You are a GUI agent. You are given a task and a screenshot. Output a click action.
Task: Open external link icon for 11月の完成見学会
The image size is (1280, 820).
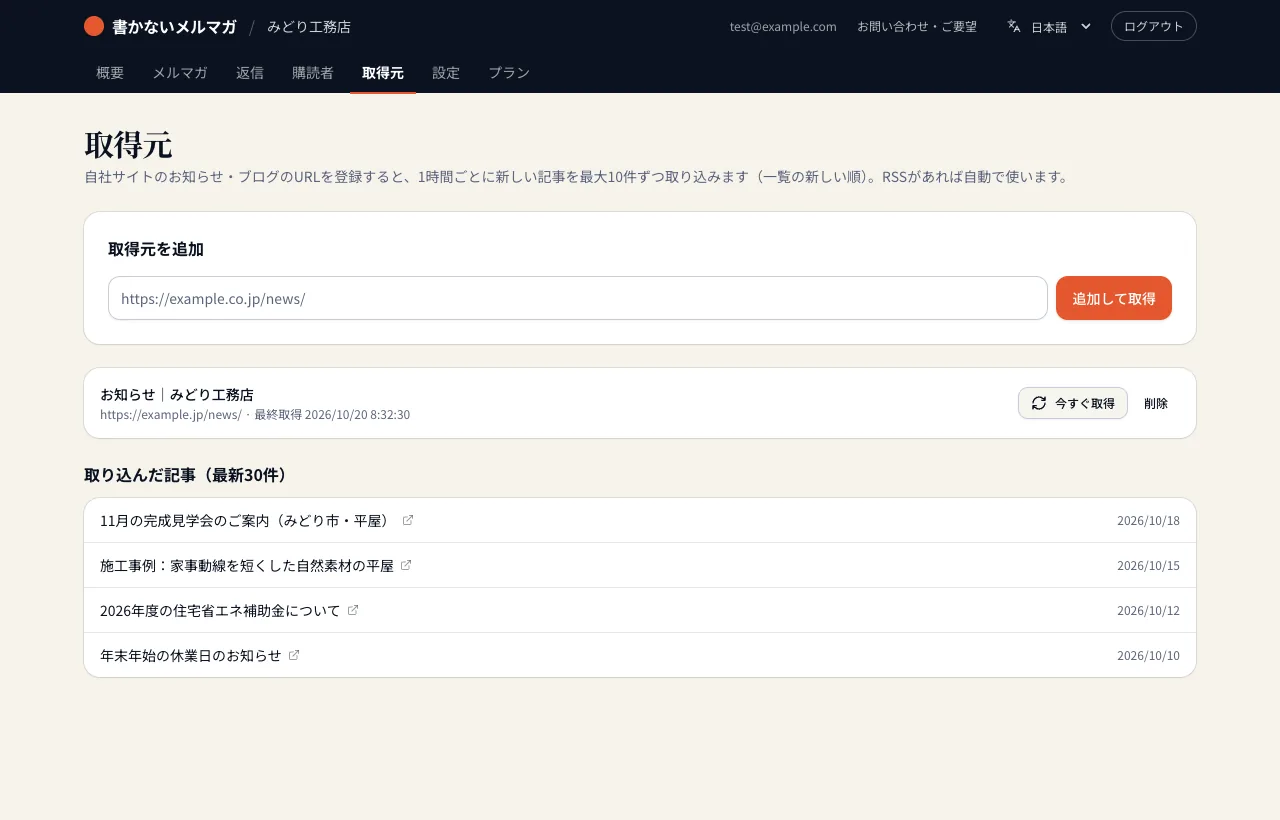pos(408,520)
